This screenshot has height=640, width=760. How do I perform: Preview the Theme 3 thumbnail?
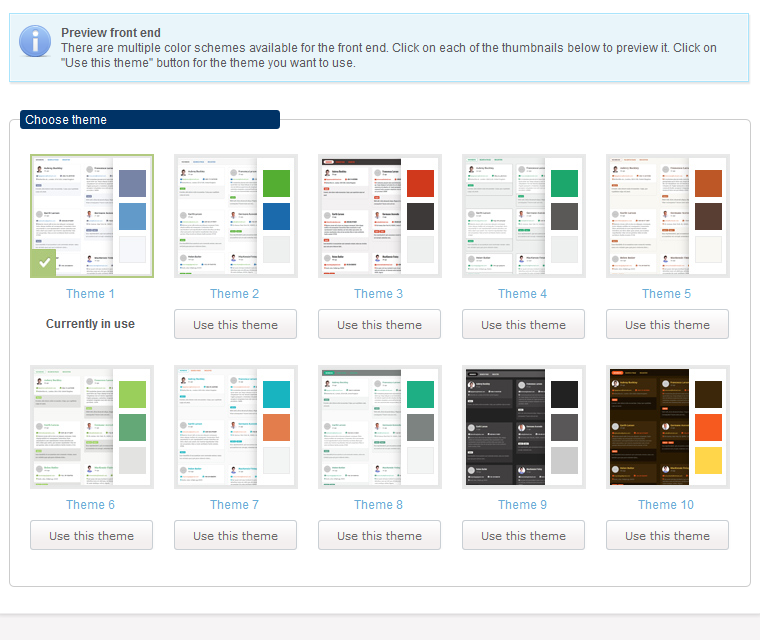380,216
